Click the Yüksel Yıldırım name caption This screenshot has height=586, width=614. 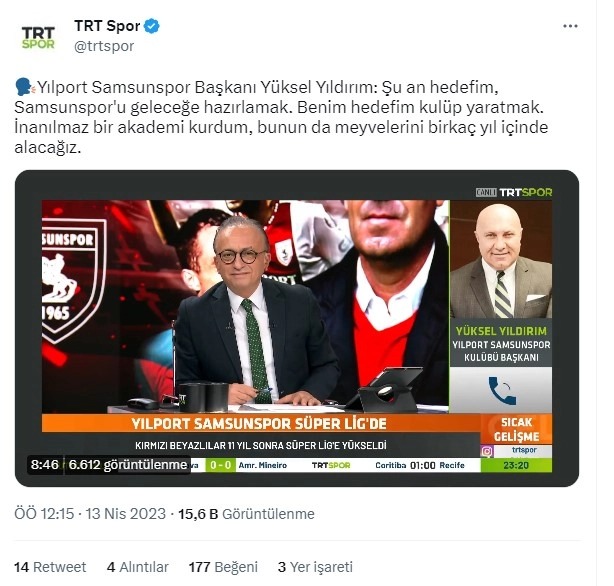tap(501, 331)
